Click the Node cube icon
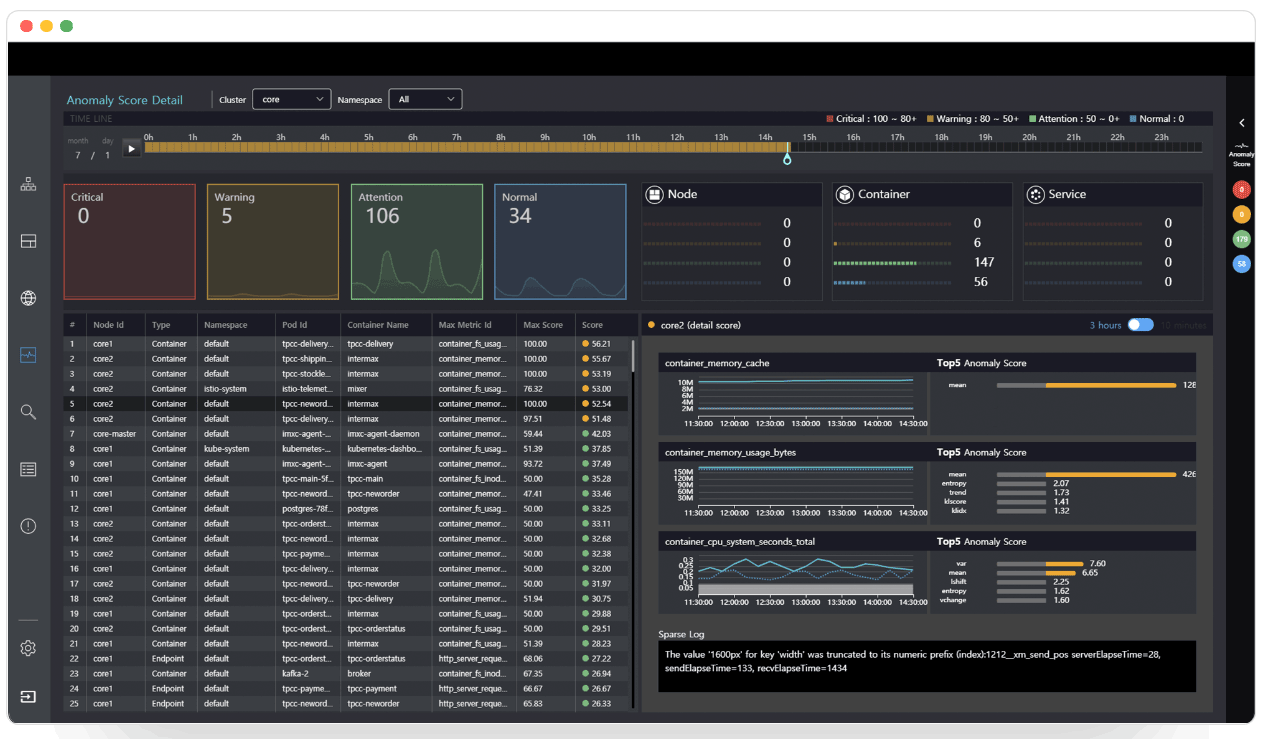Viewport: 1263px width, 739px height. coord(654,195)
